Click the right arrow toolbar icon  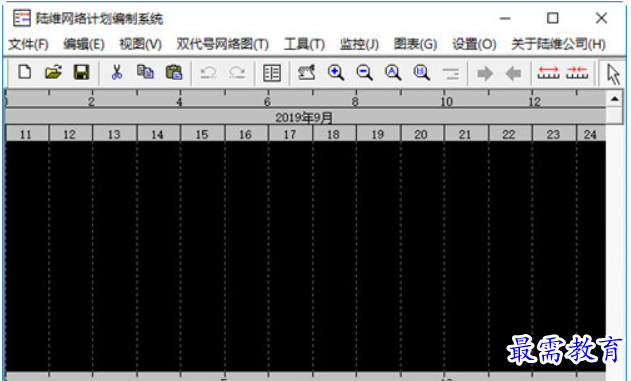(x=485, y=73)
